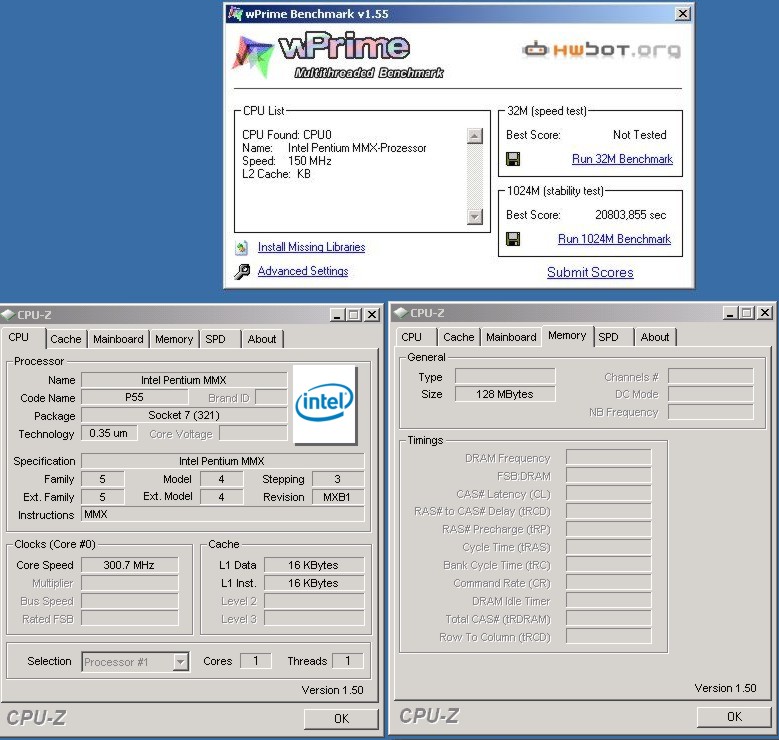Switch to Mainboard tab in left CPU-Z window

pos(118,339)
